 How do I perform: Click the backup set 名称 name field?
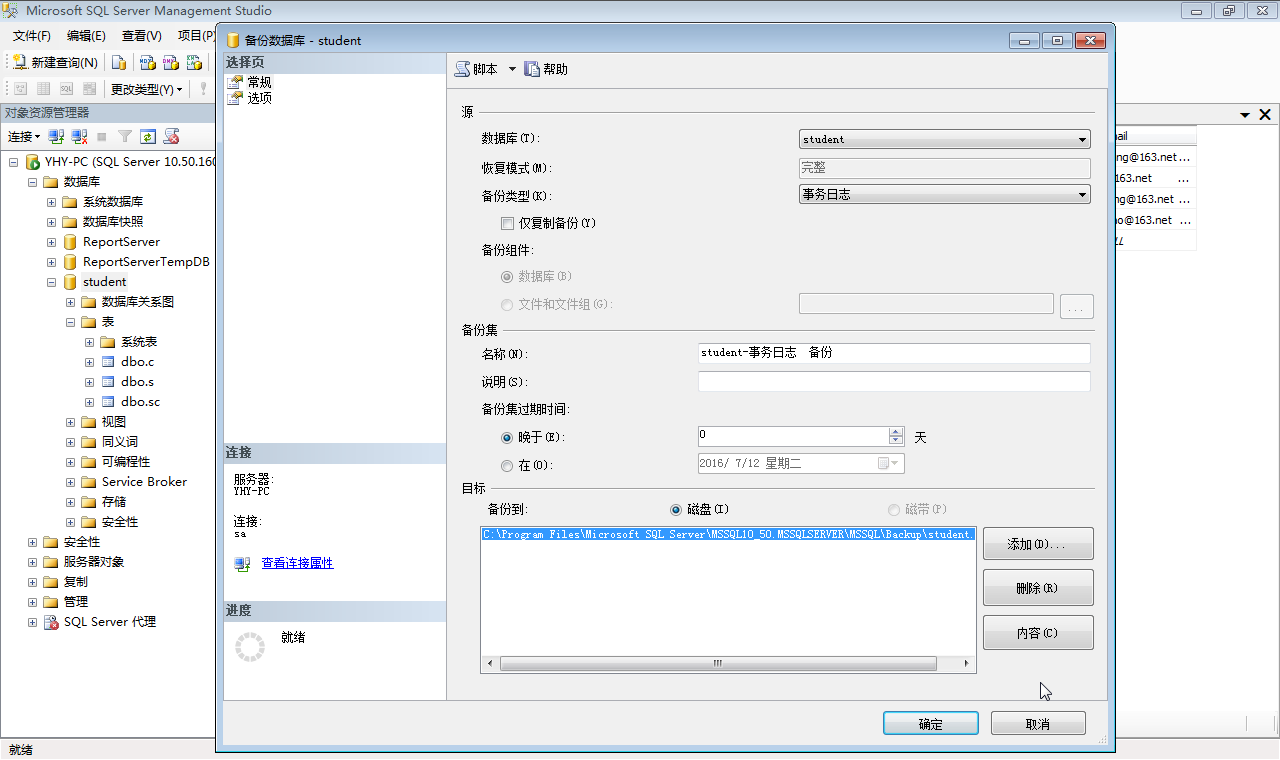pyautogui.click(x=894, y=353)
